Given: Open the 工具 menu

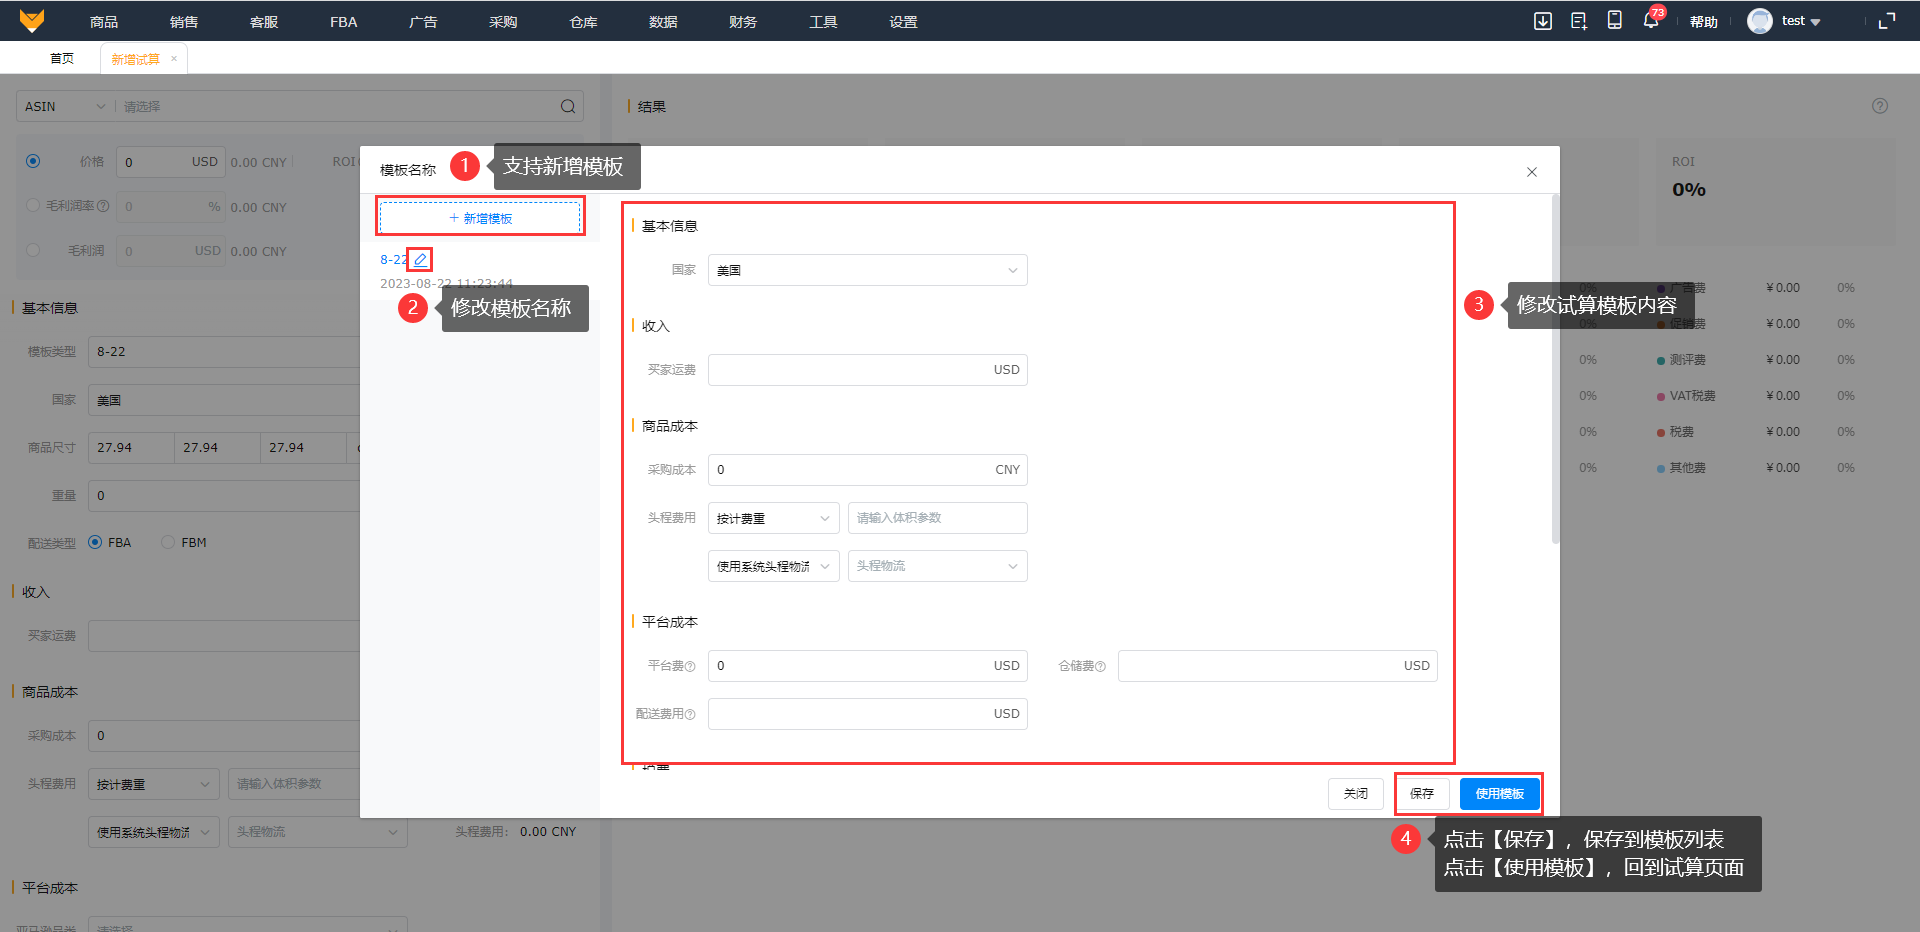Looking at the screenshot, I should (x=823, y=22).
